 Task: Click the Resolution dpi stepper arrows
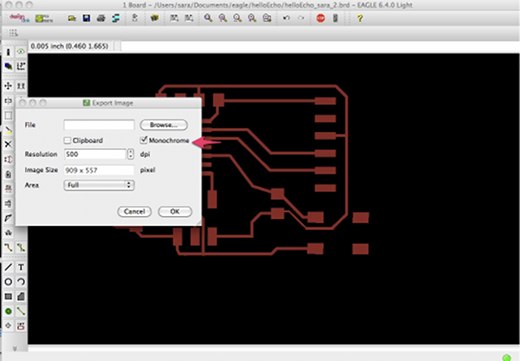click(x=130, y=154)
